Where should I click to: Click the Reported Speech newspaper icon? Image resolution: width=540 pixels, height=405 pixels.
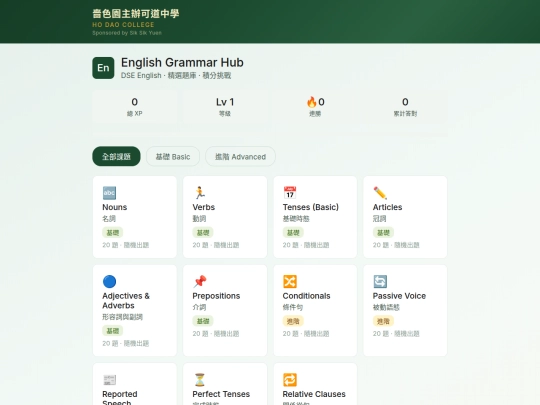tap(109, 380)
